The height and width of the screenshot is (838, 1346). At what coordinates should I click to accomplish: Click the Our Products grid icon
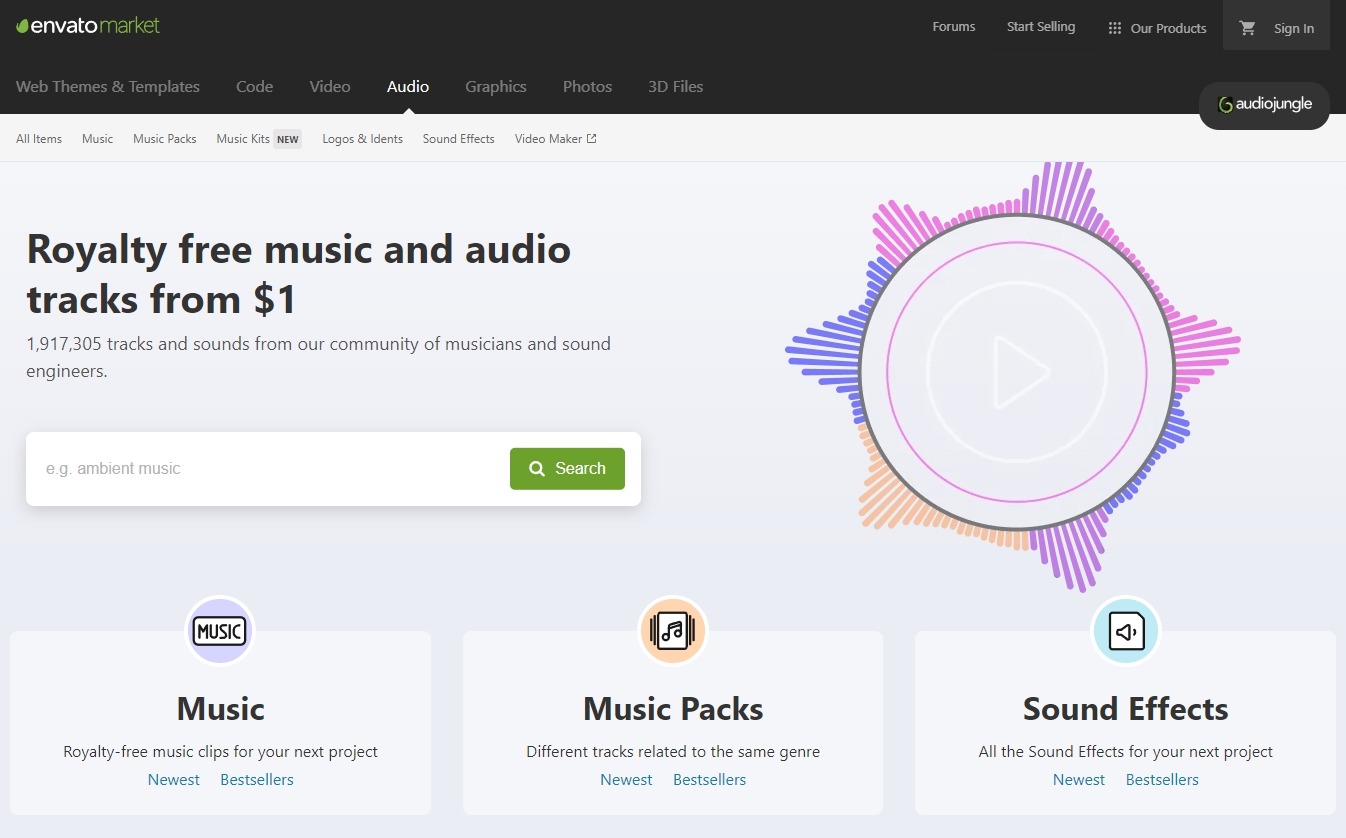click(1114, 28)
